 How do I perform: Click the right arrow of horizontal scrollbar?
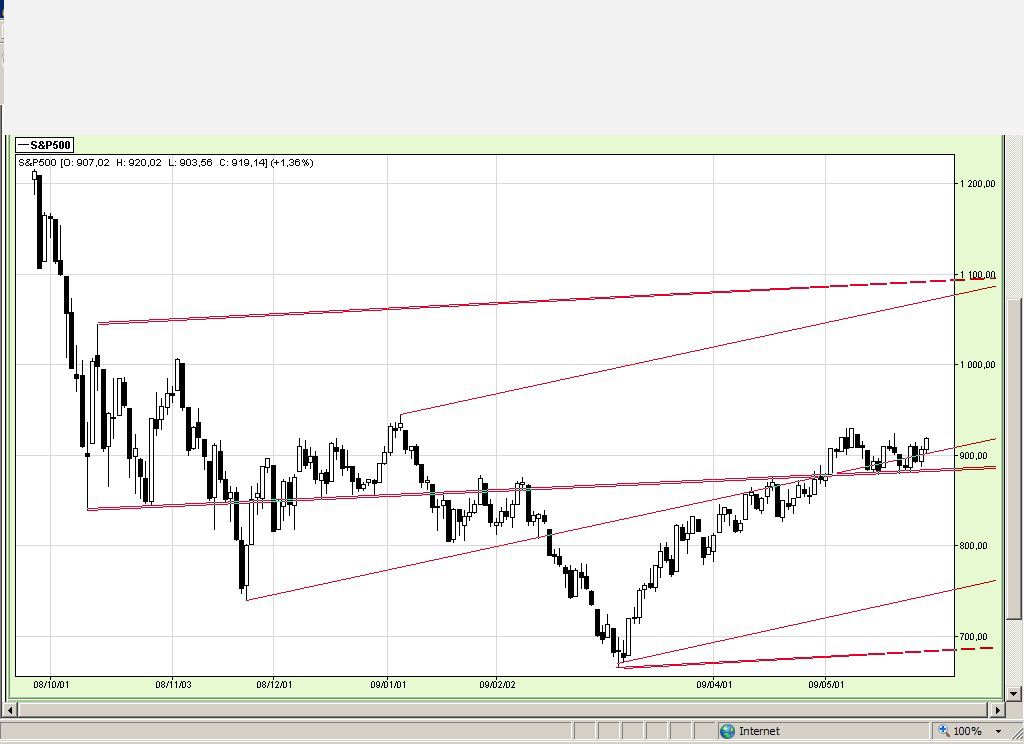coord(997,709)
